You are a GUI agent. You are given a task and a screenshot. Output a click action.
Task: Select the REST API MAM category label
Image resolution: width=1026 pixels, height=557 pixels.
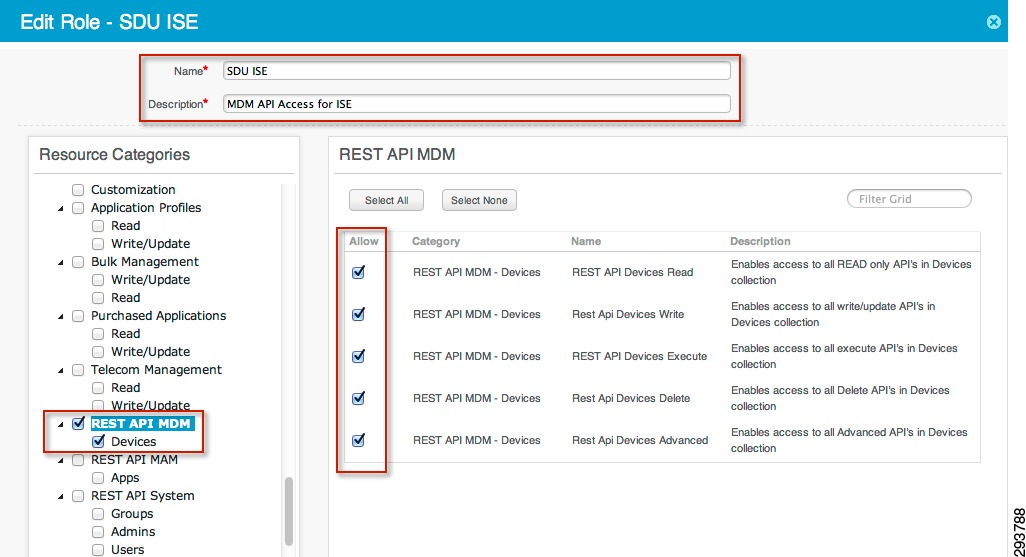(x=134, y=459)
